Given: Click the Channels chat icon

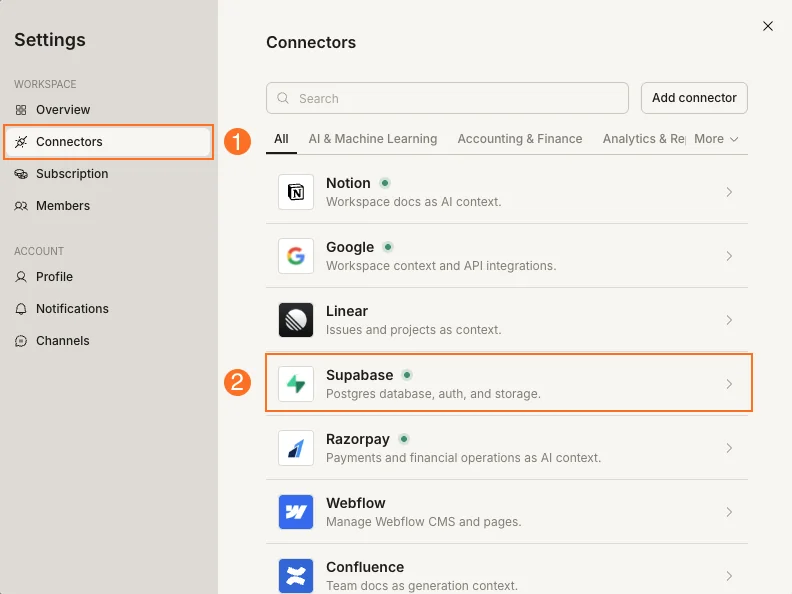Looking at the screenshot, I should click(x=21, y=341).
